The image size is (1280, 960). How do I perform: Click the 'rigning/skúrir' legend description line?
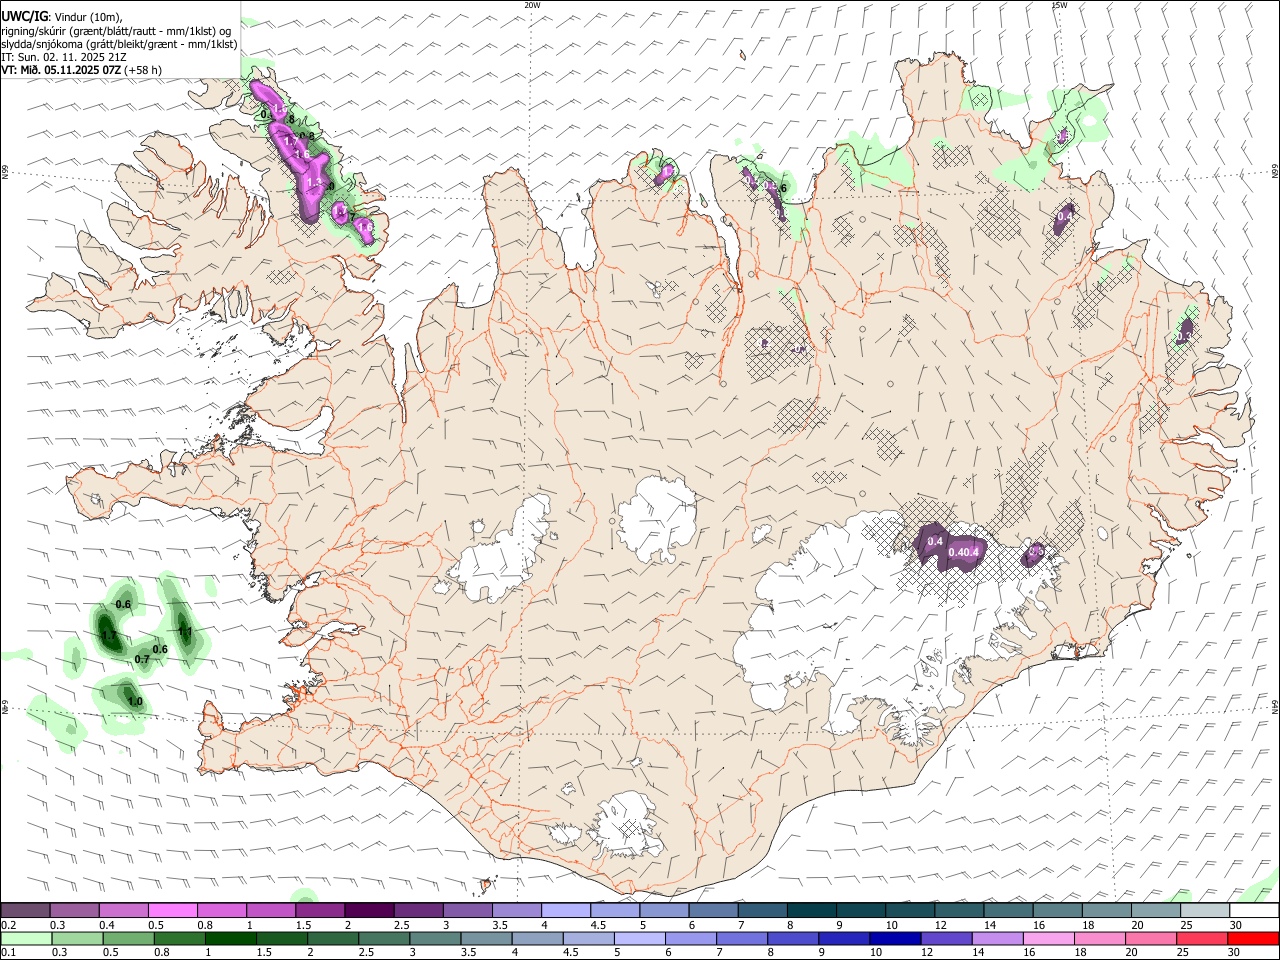(116, 30)
